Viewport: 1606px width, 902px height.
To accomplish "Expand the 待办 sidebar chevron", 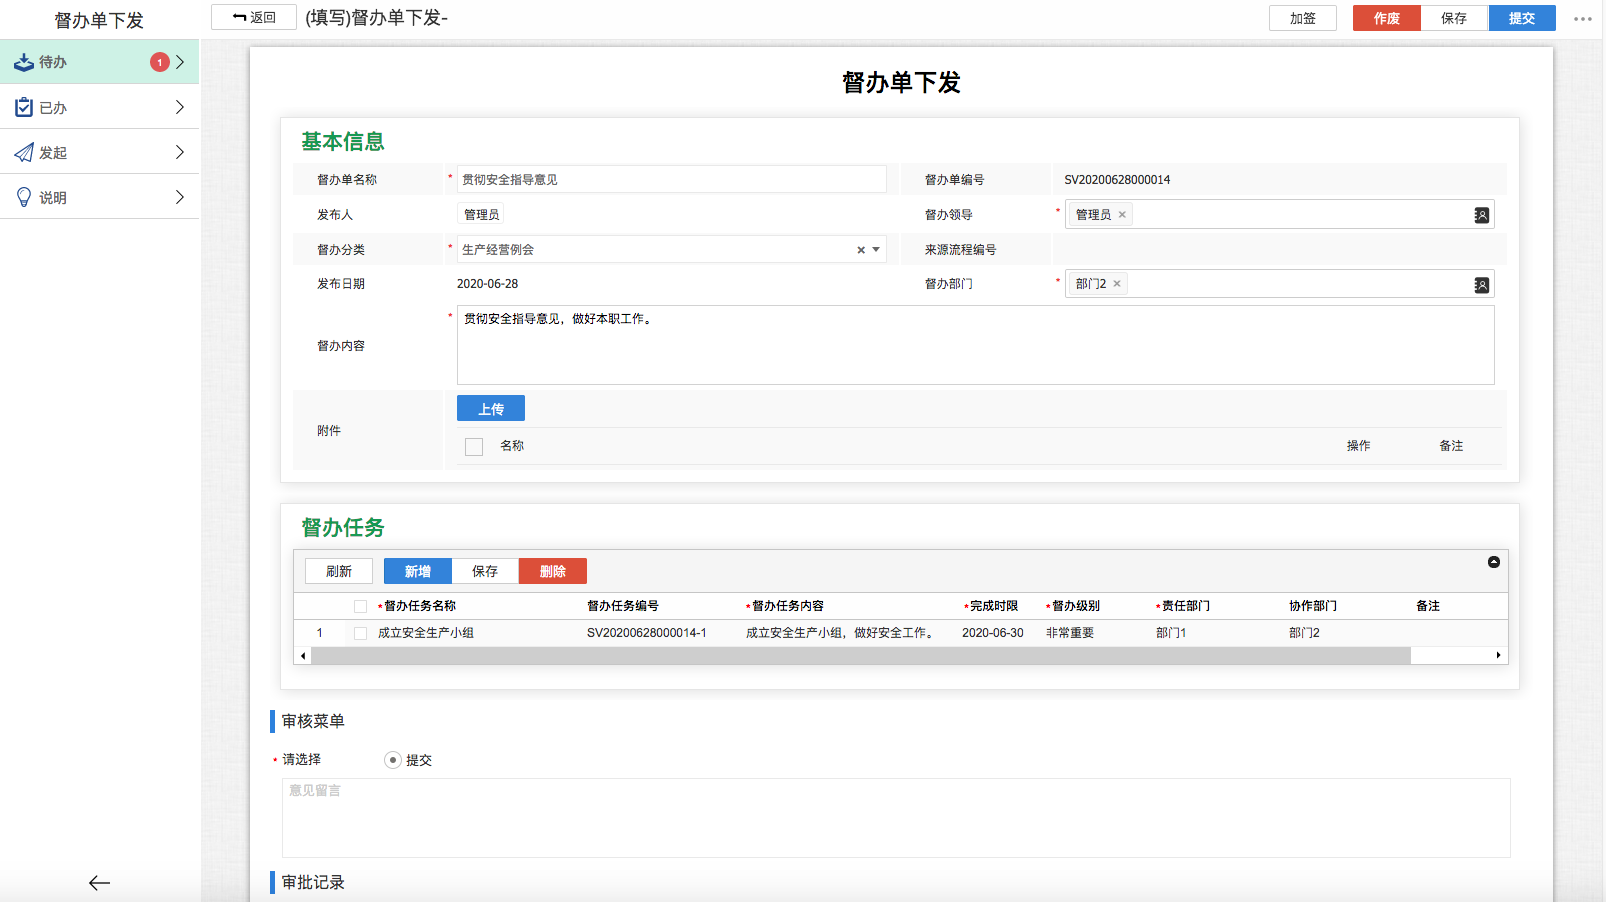I will coord(180,62).
